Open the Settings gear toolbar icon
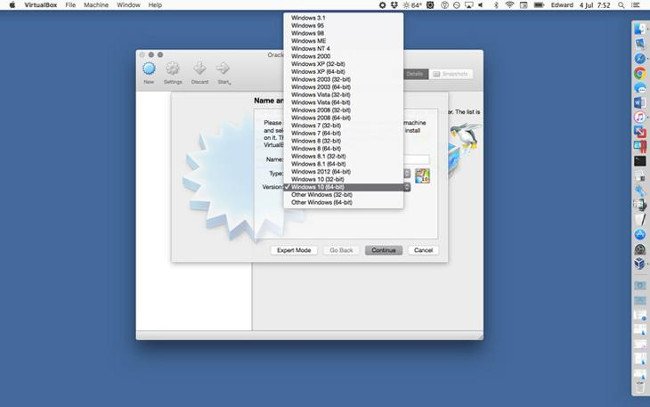Viewport: 650px width, 407px height. pyautogui.click(x=172, y=69)
